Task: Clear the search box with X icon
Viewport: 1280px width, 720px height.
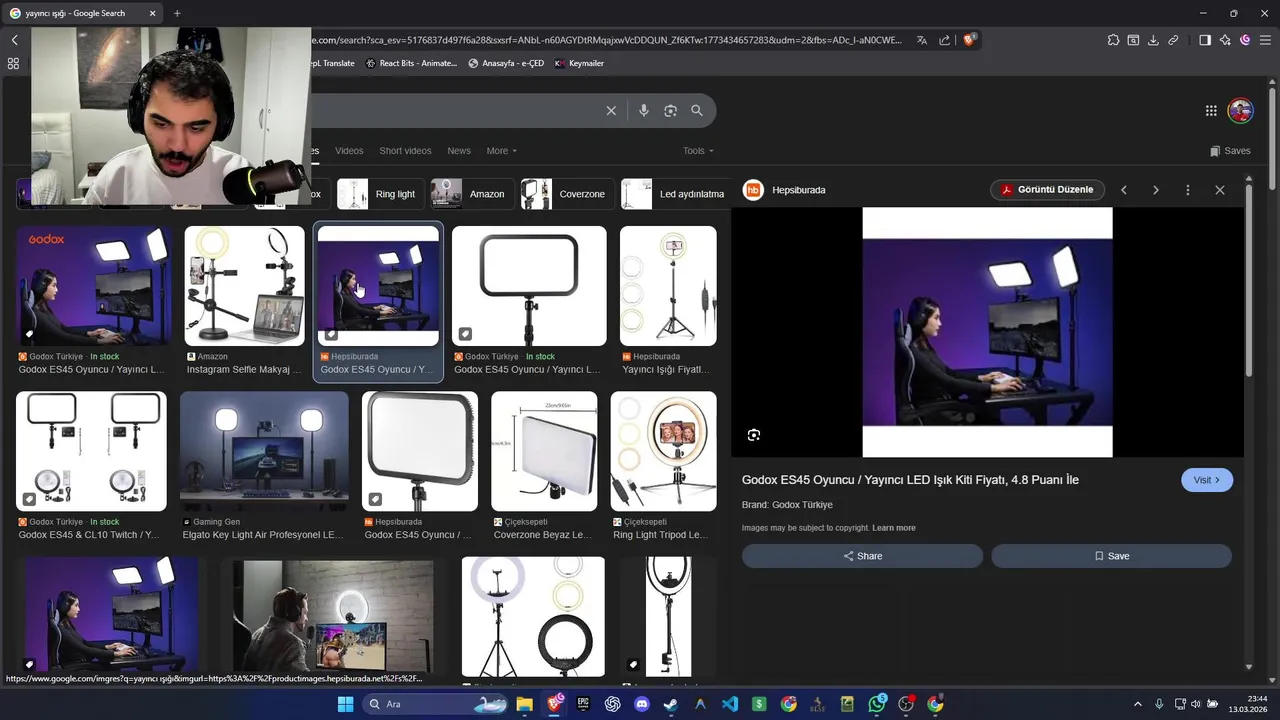Action: tap(611, 111)
